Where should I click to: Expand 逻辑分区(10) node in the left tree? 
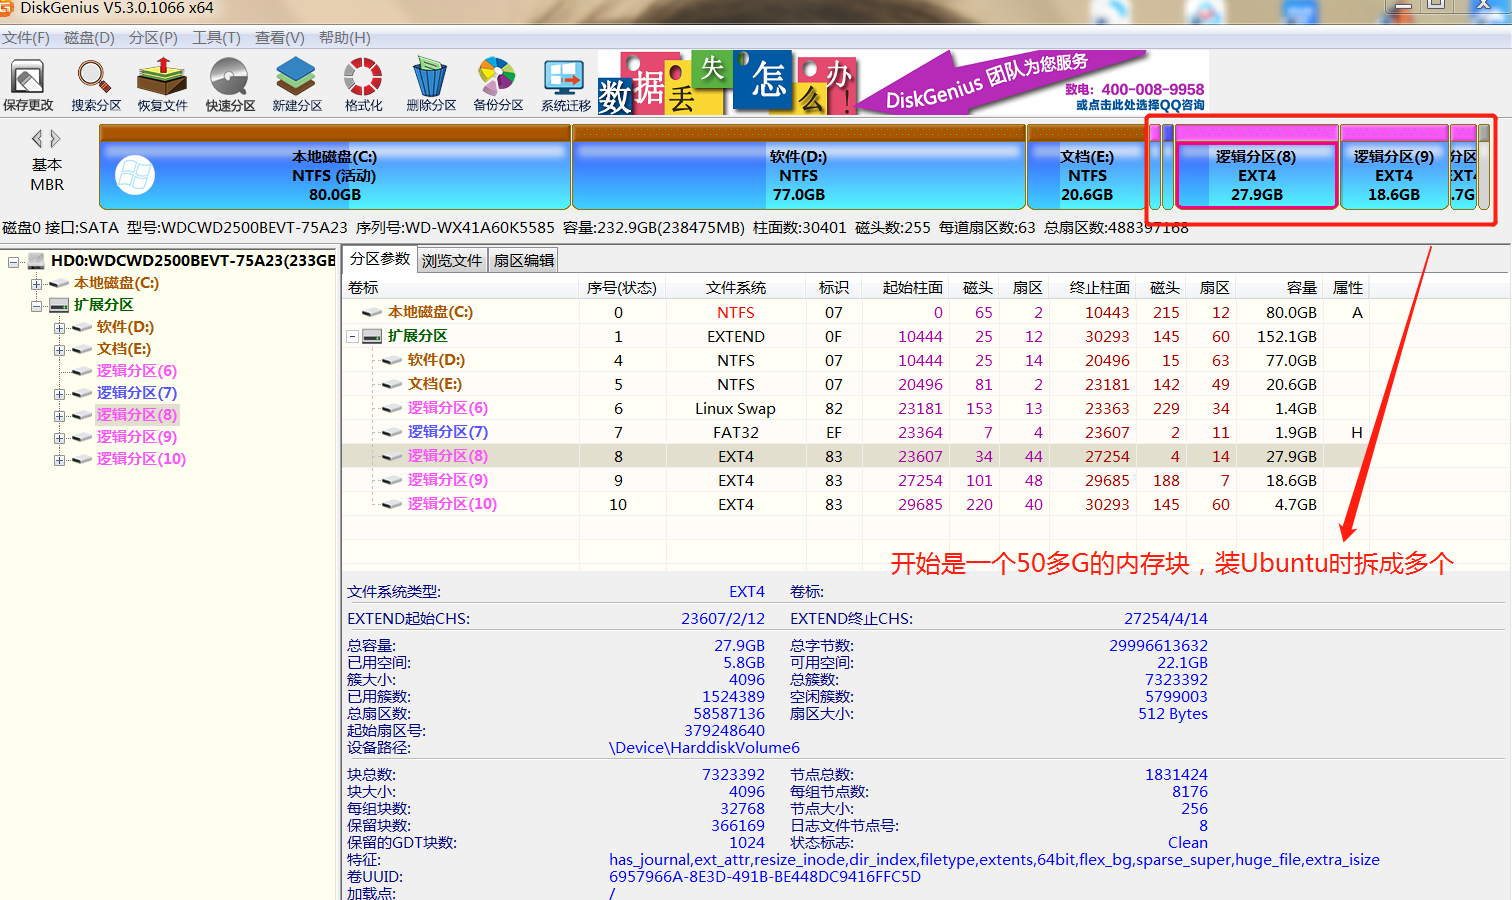pos(59,460)
